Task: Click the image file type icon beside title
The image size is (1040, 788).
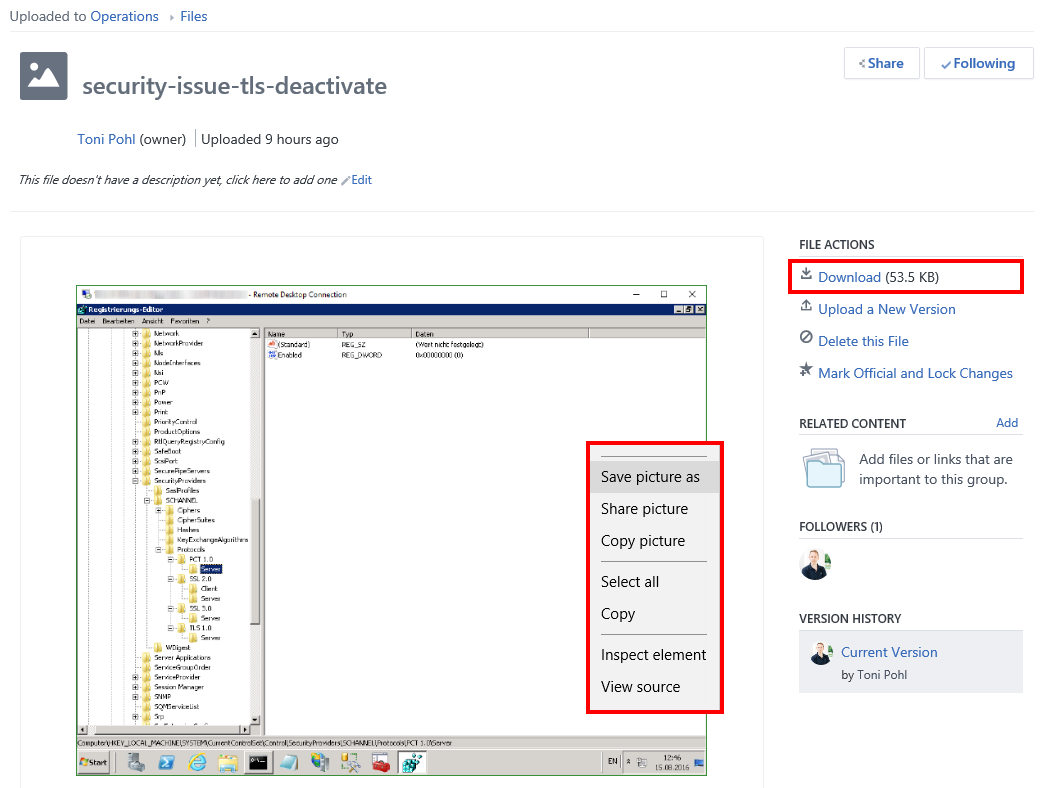Action: tap(44, 76)
